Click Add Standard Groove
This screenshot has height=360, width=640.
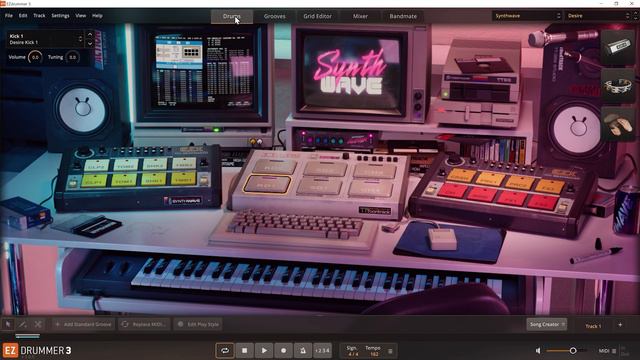83,324
